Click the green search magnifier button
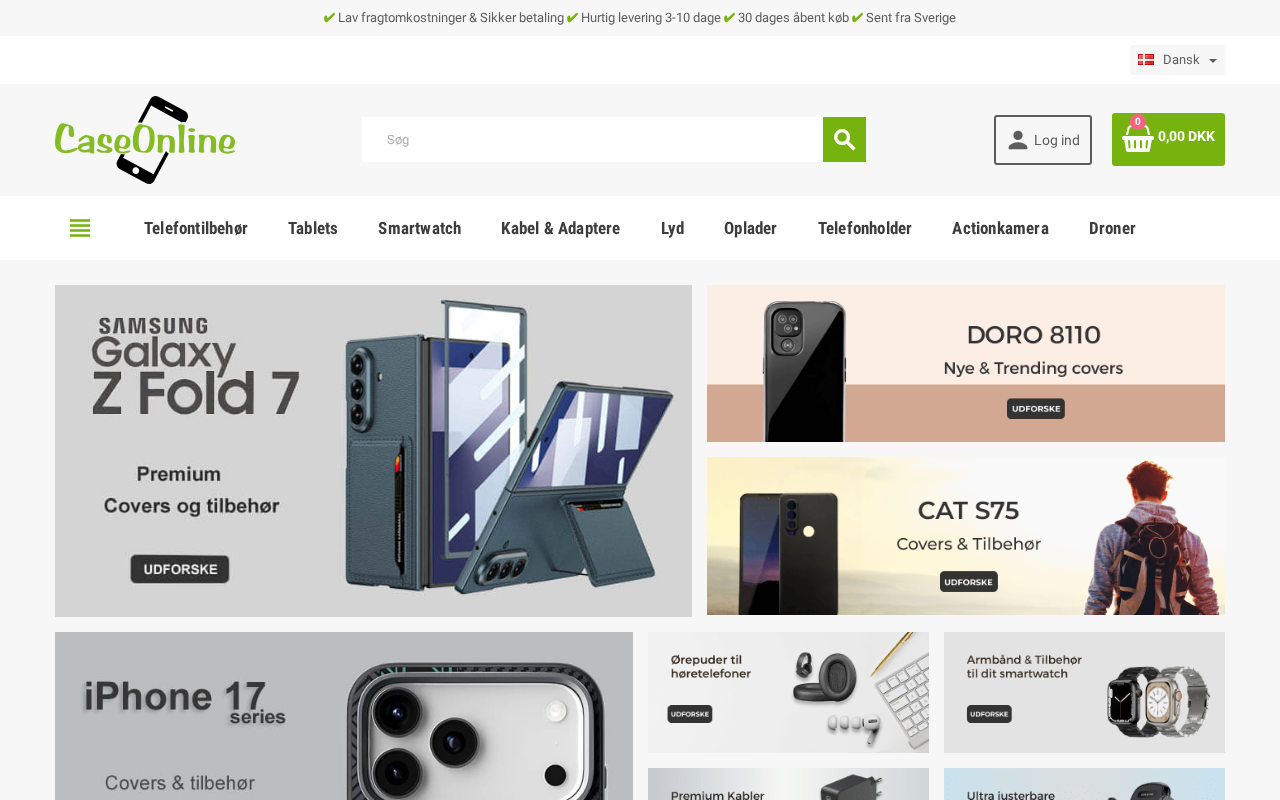Viewport: 1280px width, 800px height. tap(844, 139)
